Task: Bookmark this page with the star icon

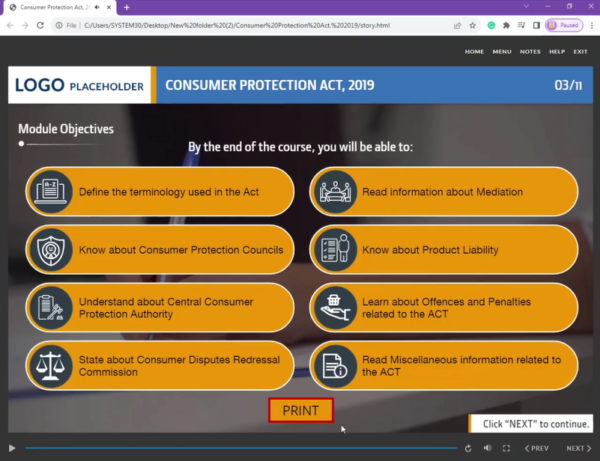Action: coord(474,25)
